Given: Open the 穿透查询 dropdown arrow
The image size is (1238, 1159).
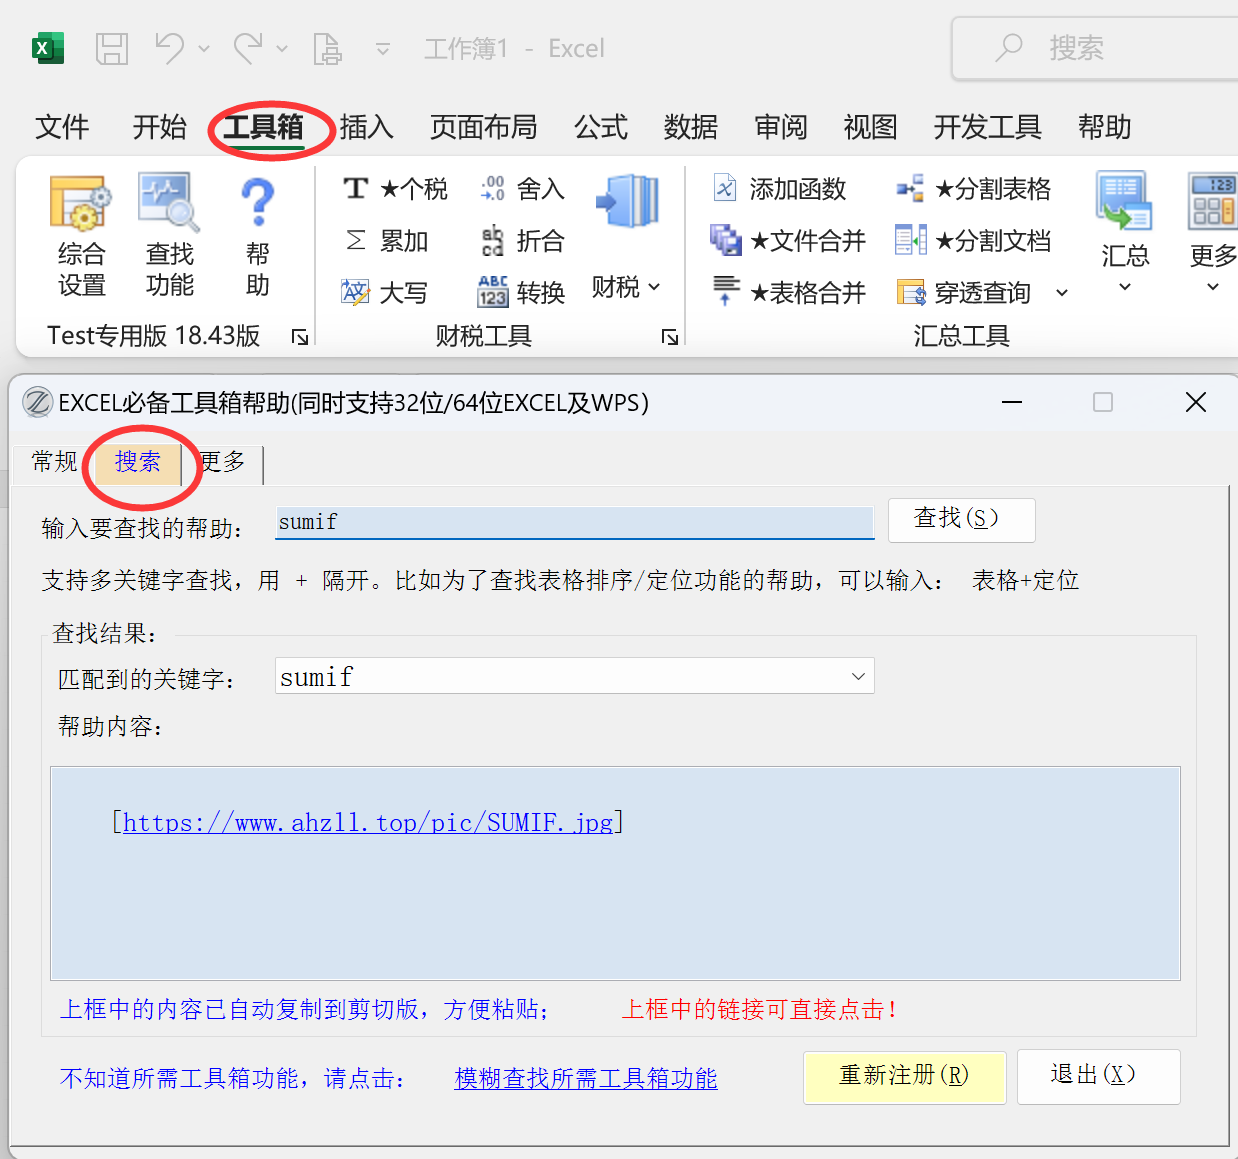Looking at the screenshot, I should [1062, 293].
